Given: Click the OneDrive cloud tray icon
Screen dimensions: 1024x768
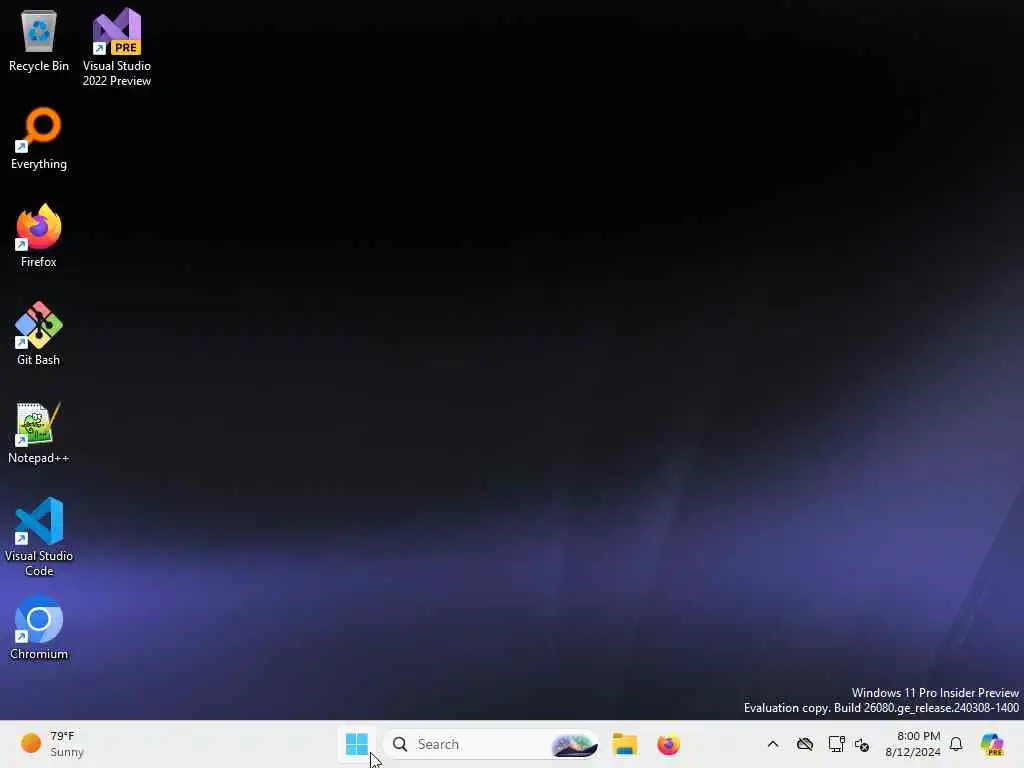Looking at the screenshot, I should click(x=805, y=744).
